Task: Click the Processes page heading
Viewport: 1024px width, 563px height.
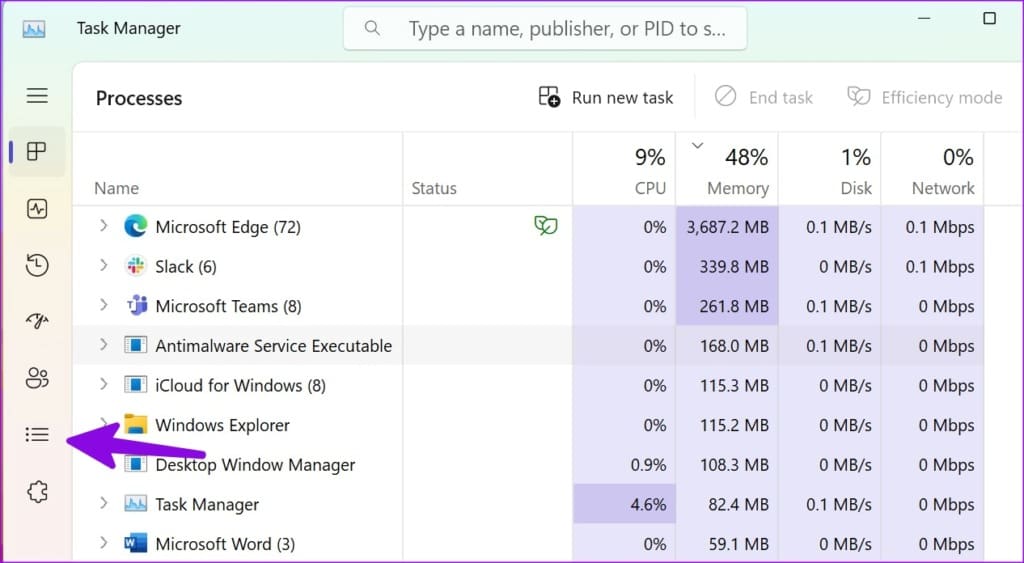Action: pos(139,98)
